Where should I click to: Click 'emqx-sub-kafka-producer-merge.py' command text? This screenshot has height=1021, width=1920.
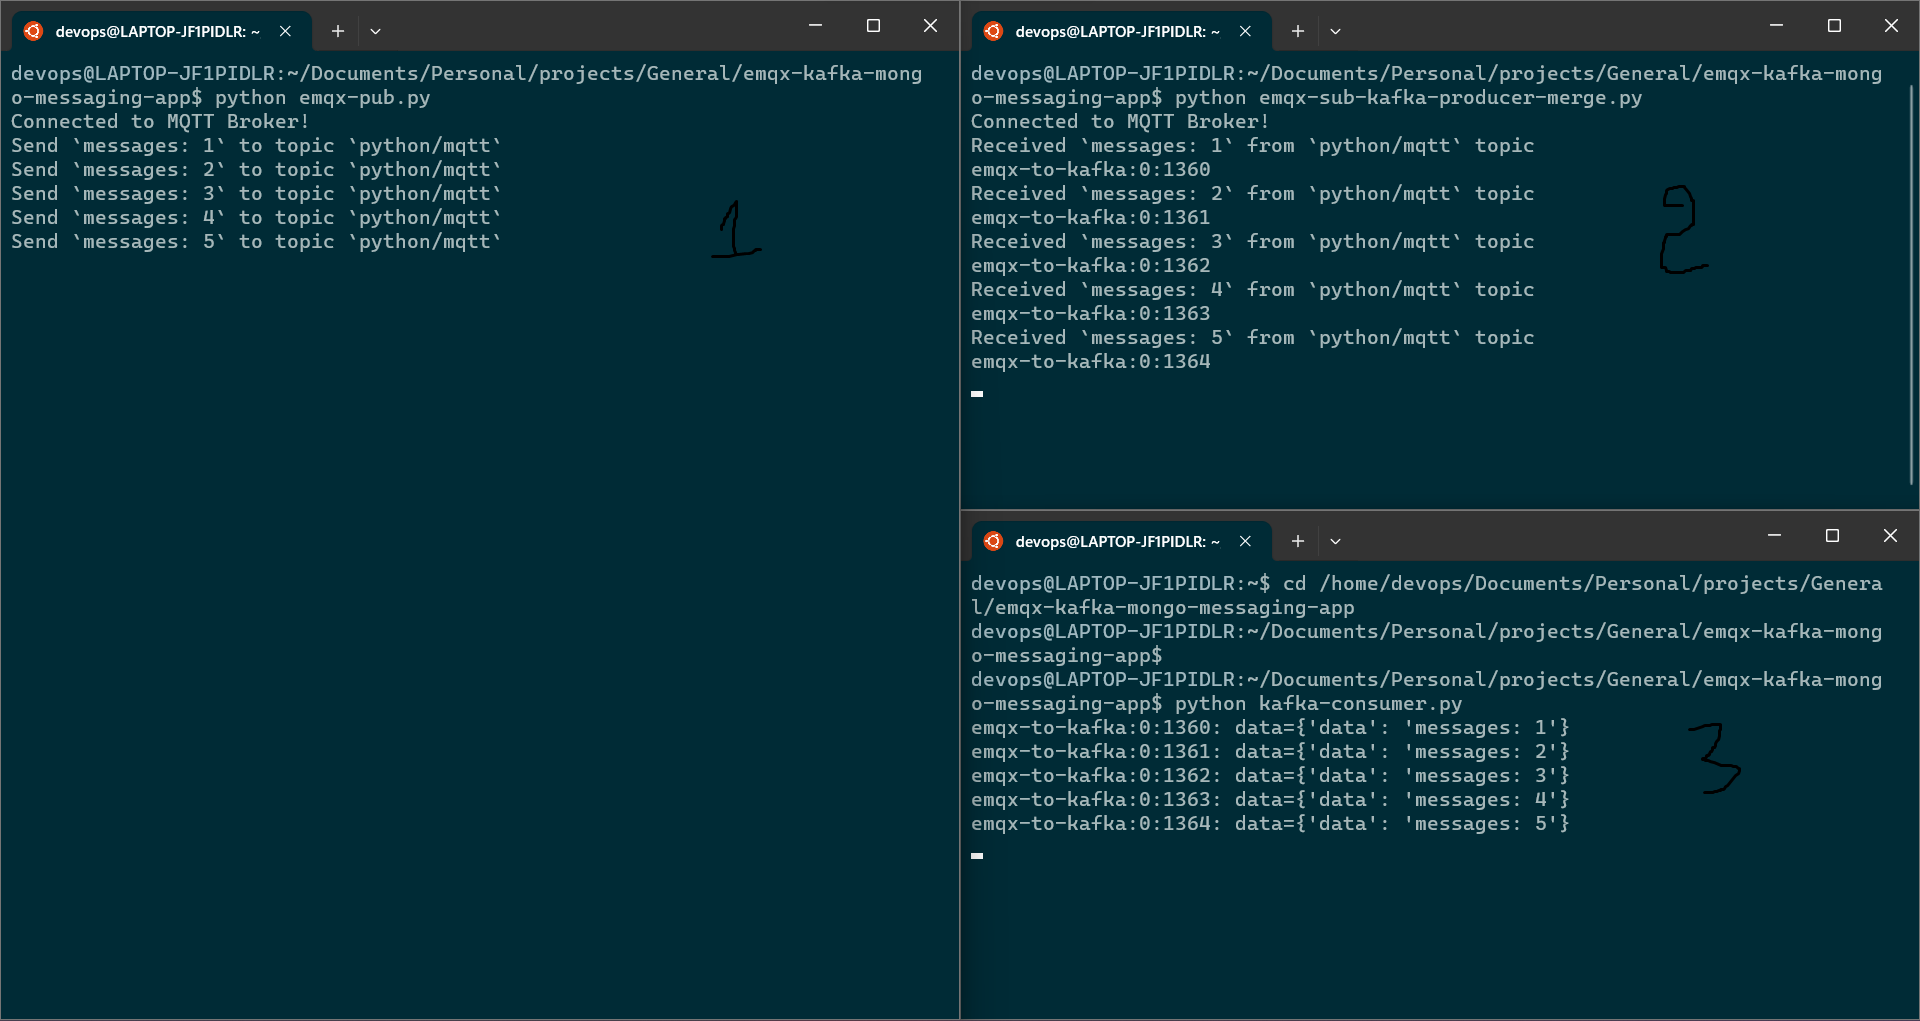[1450, 98]
